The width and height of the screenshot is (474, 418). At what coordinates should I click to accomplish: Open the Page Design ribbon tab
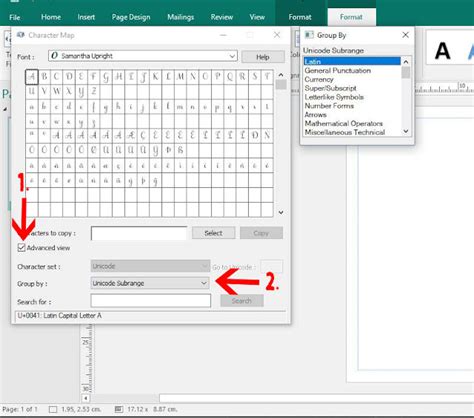131,17
